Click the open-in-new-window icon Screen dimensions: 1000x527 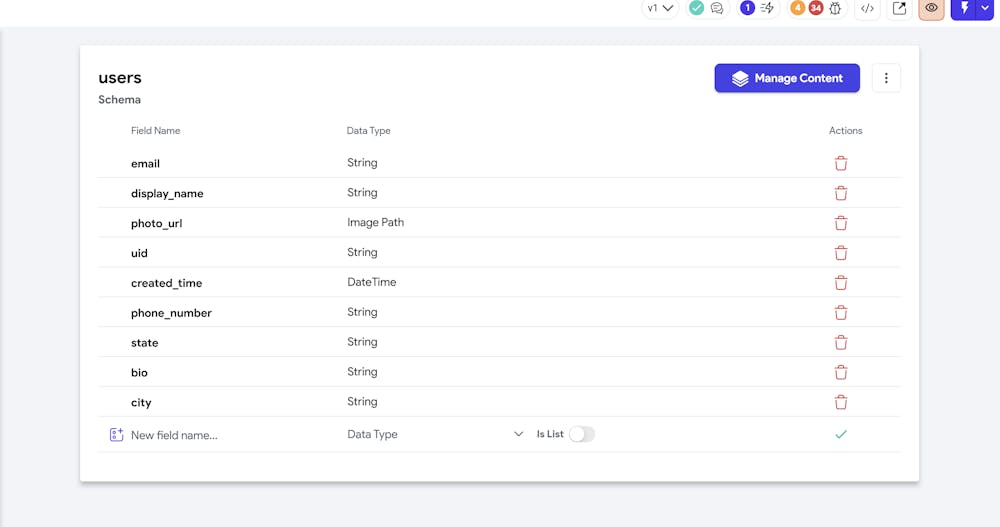pos(899,8)
